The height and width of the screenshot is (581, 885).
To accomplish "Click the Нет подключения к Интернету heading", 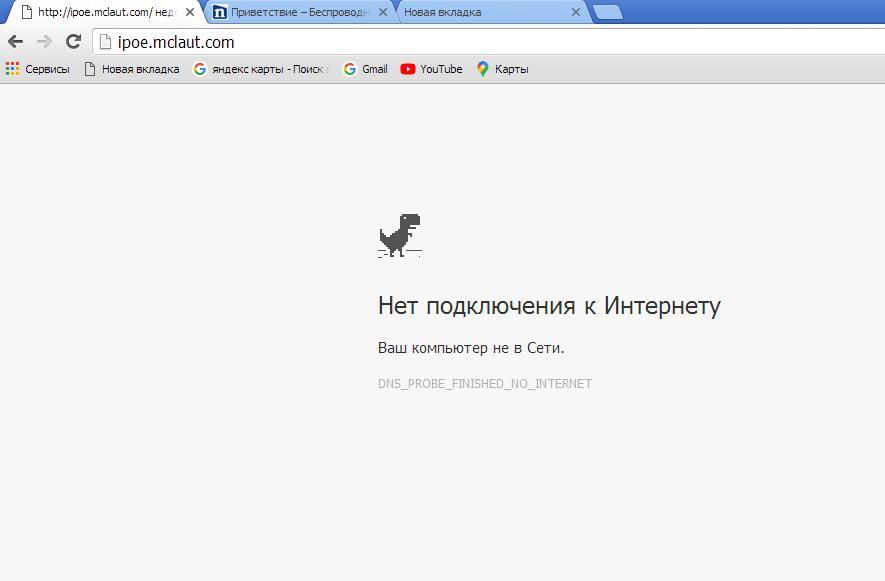I will coord(549,306).
